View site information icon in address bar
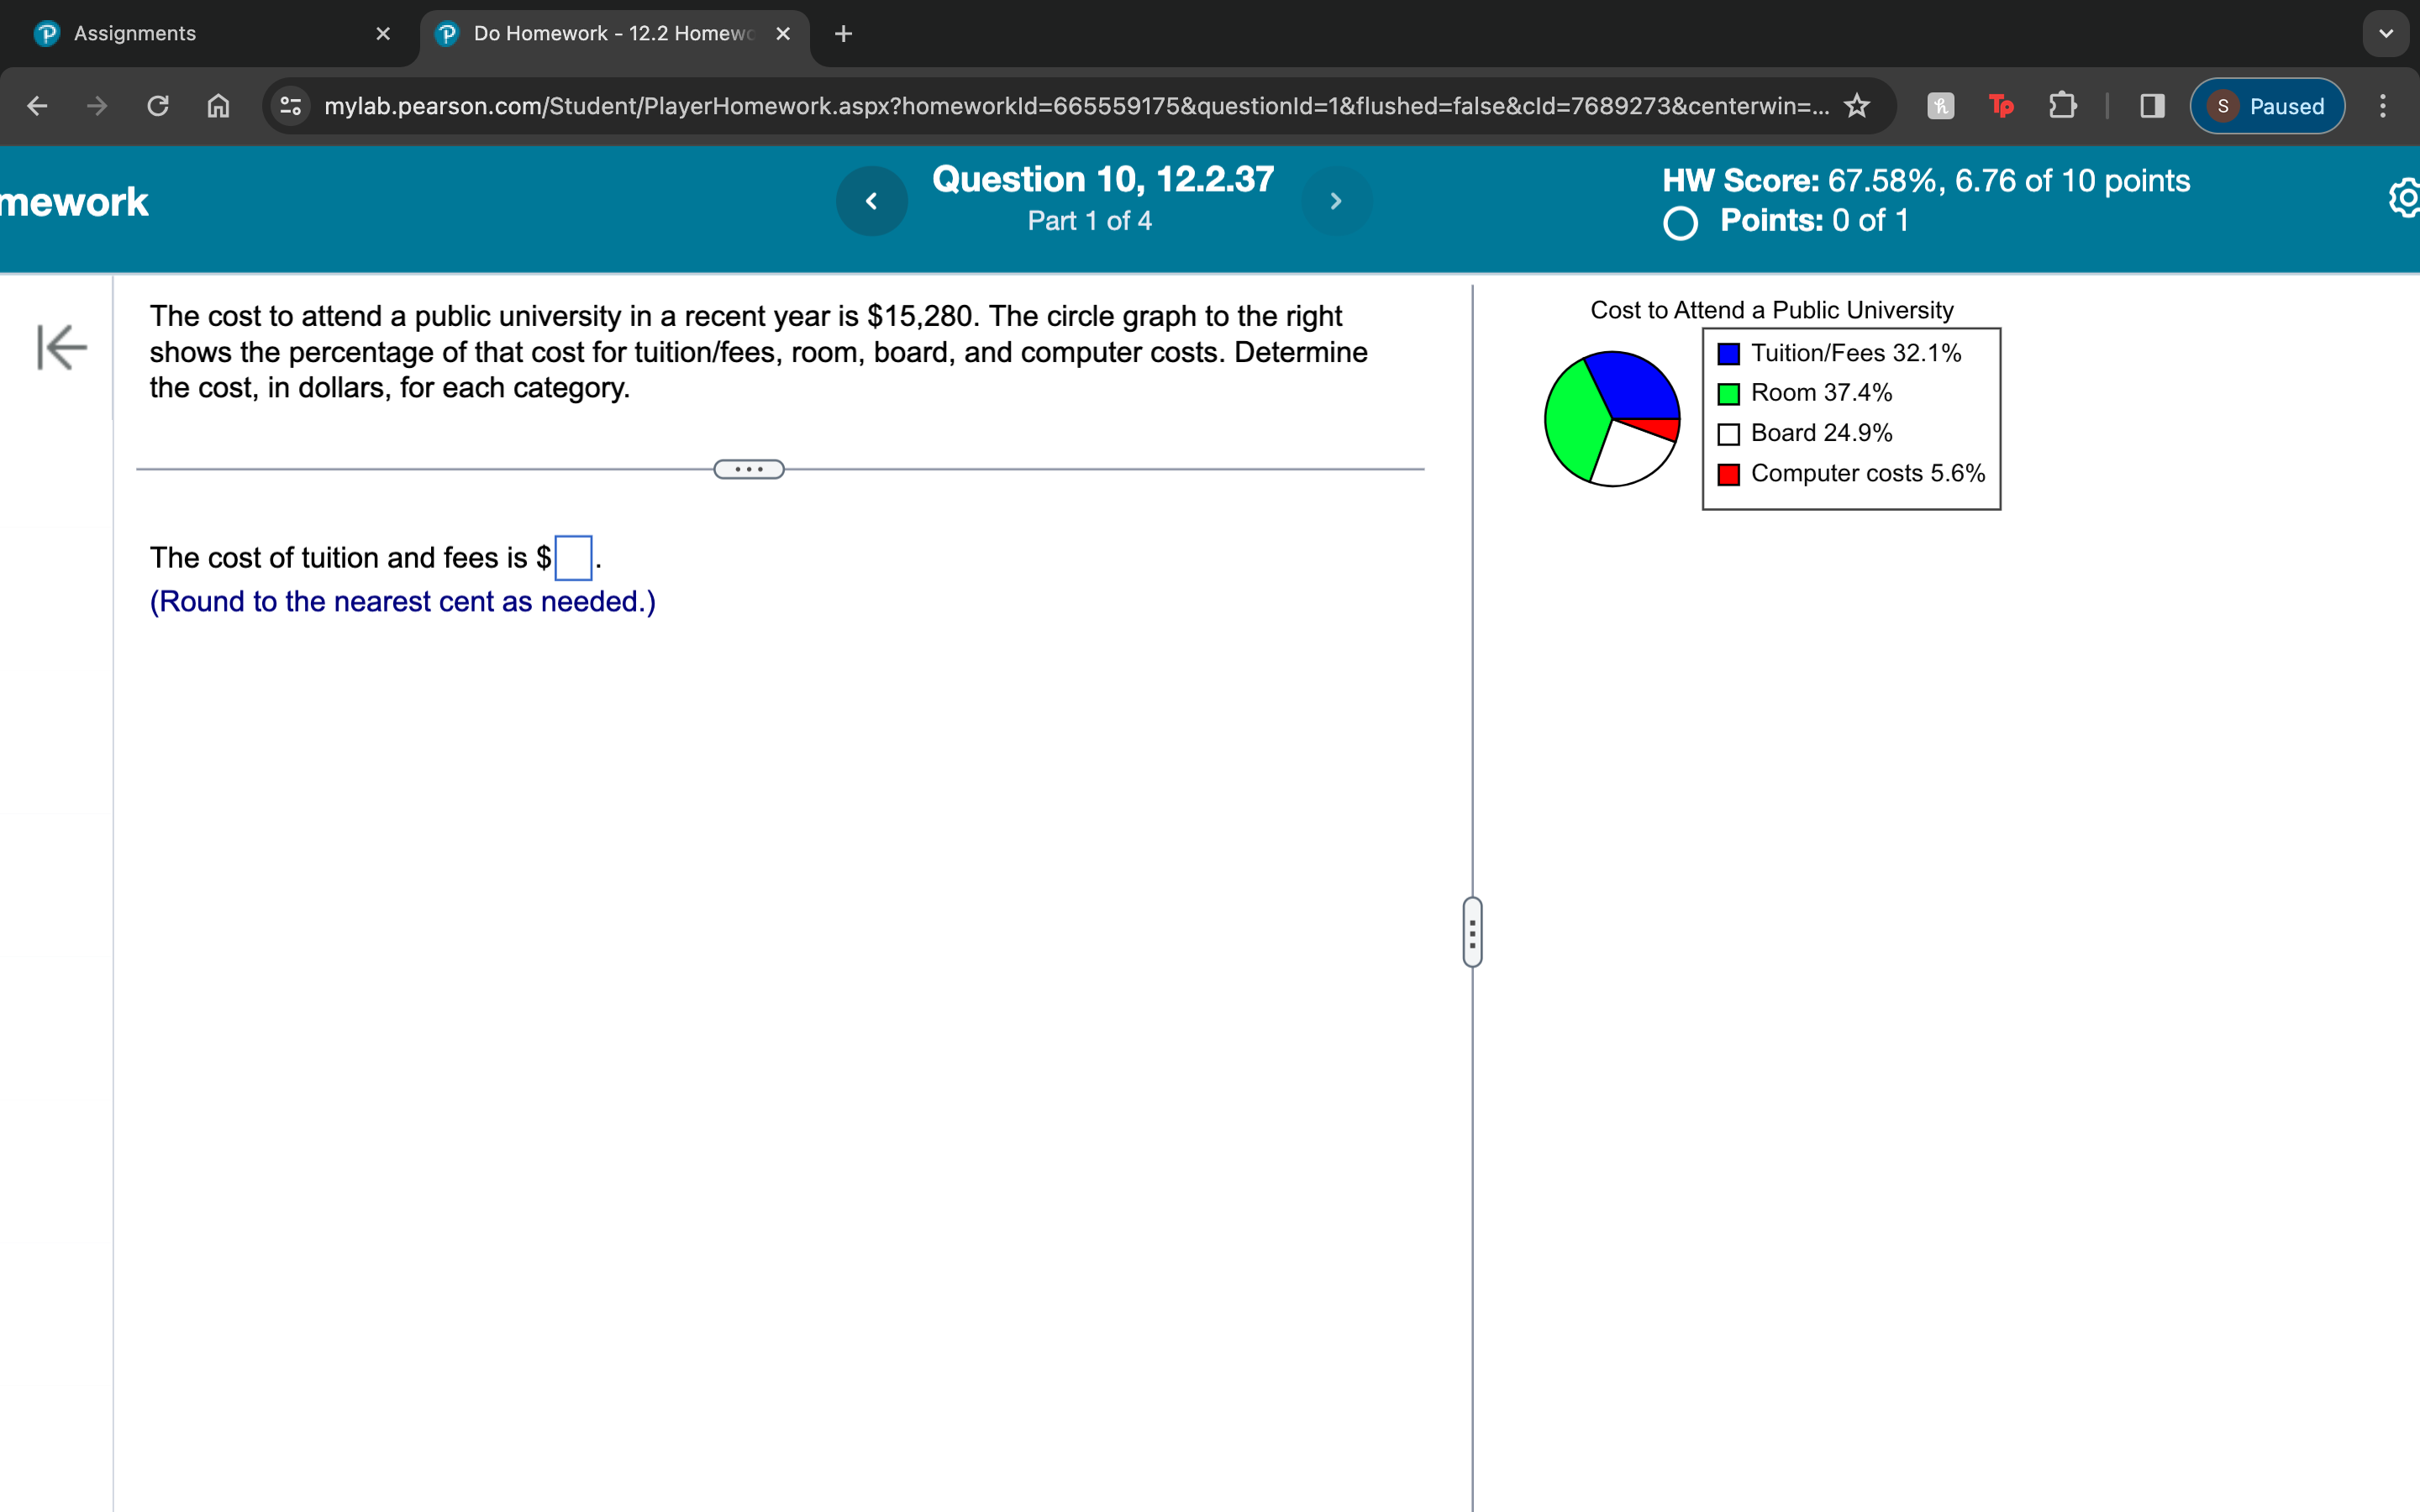The height and width of the screenshot is (1512, 2420). pos(291,106)
